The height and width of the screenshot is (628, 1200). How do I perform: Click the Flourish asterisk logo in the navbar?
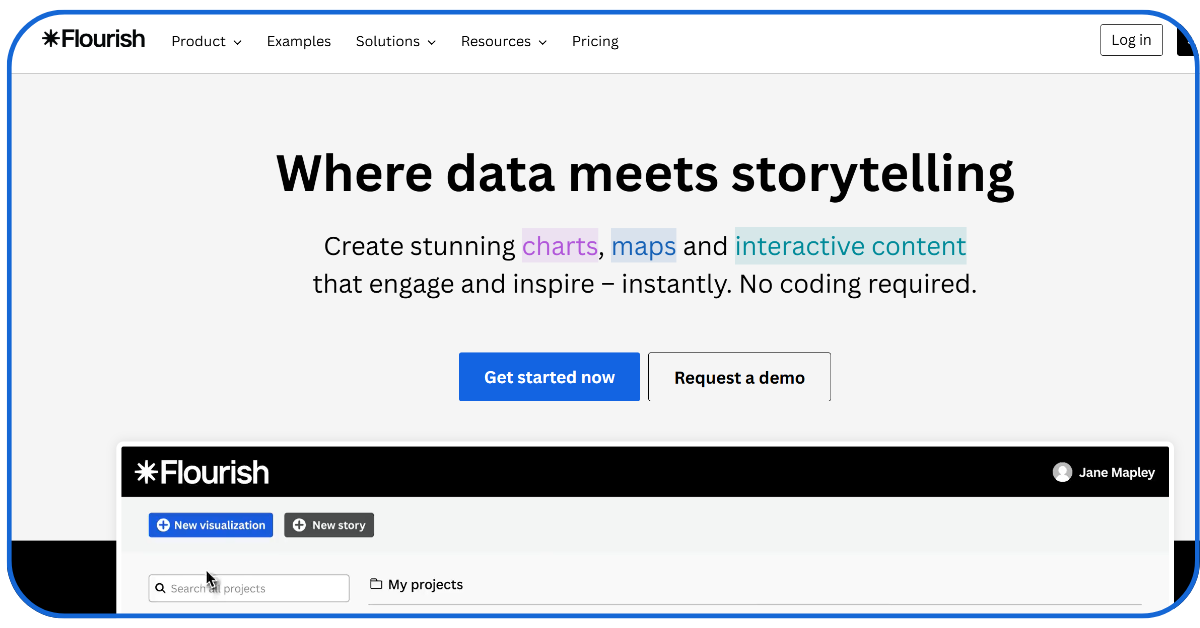tap(50, 38)
